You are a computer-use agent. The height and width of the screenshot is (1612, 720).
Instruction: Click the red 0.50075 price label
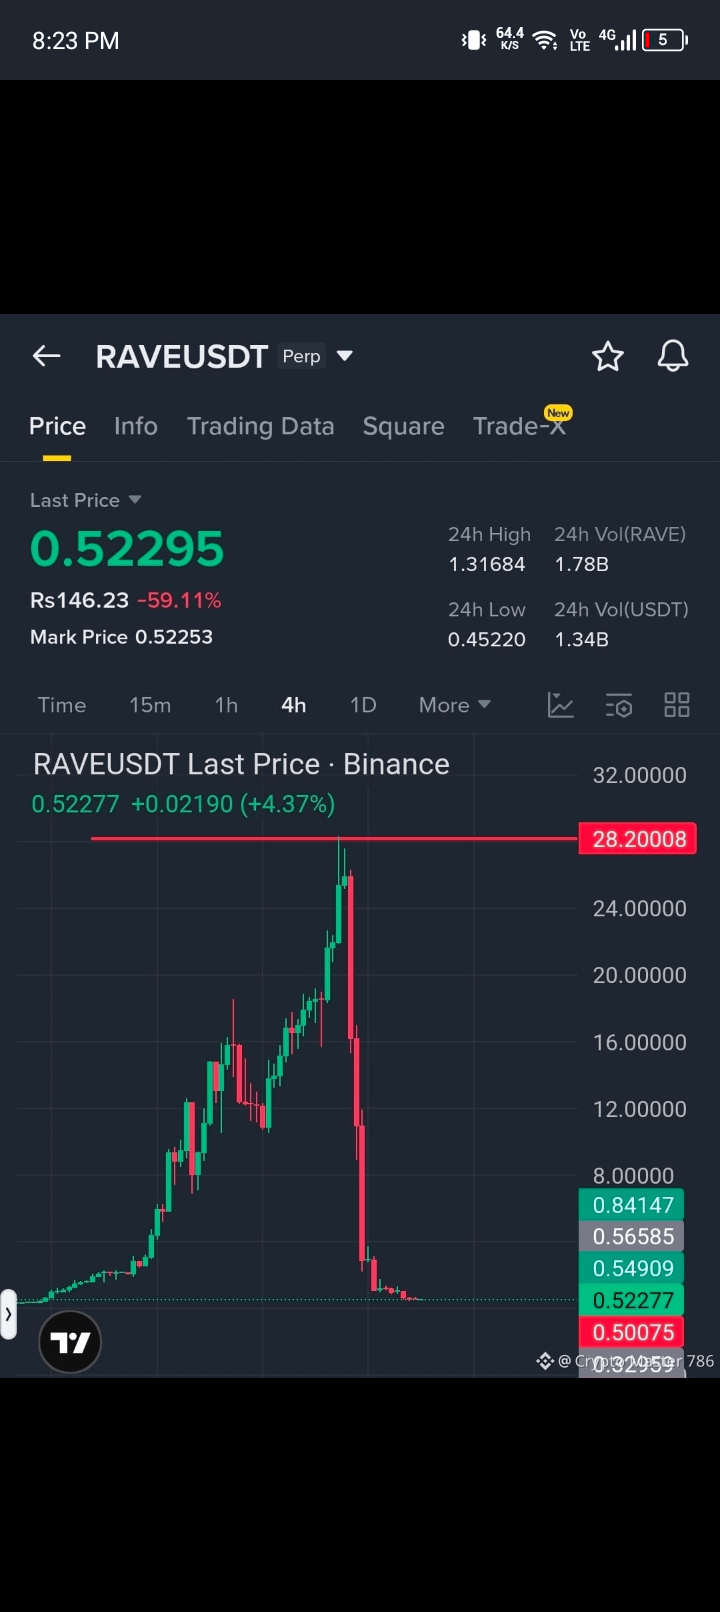[632, 1333]
